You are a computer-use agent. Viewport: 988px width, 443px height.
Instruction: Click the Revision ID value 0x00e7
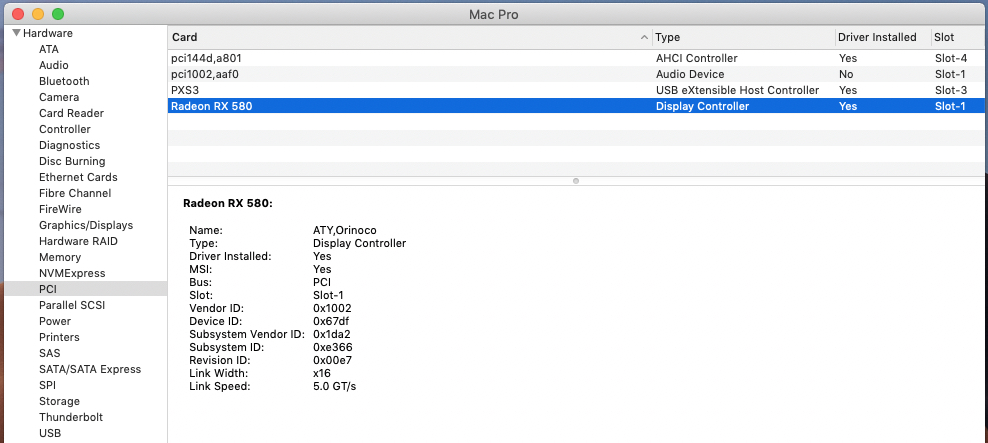point(332,360)
